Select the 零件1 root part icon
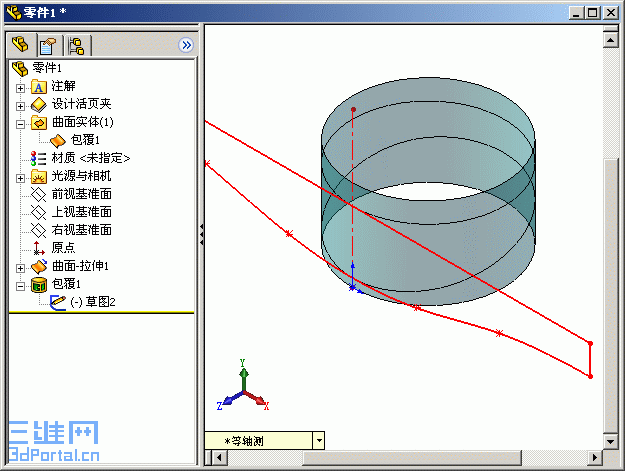 tap(20, 68)
